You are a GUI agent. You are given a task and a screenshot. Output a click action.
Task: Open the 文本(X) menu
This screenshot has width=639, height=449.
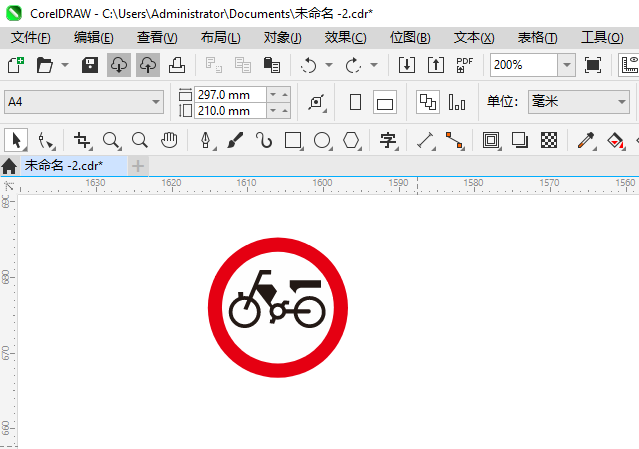(474, 38)
